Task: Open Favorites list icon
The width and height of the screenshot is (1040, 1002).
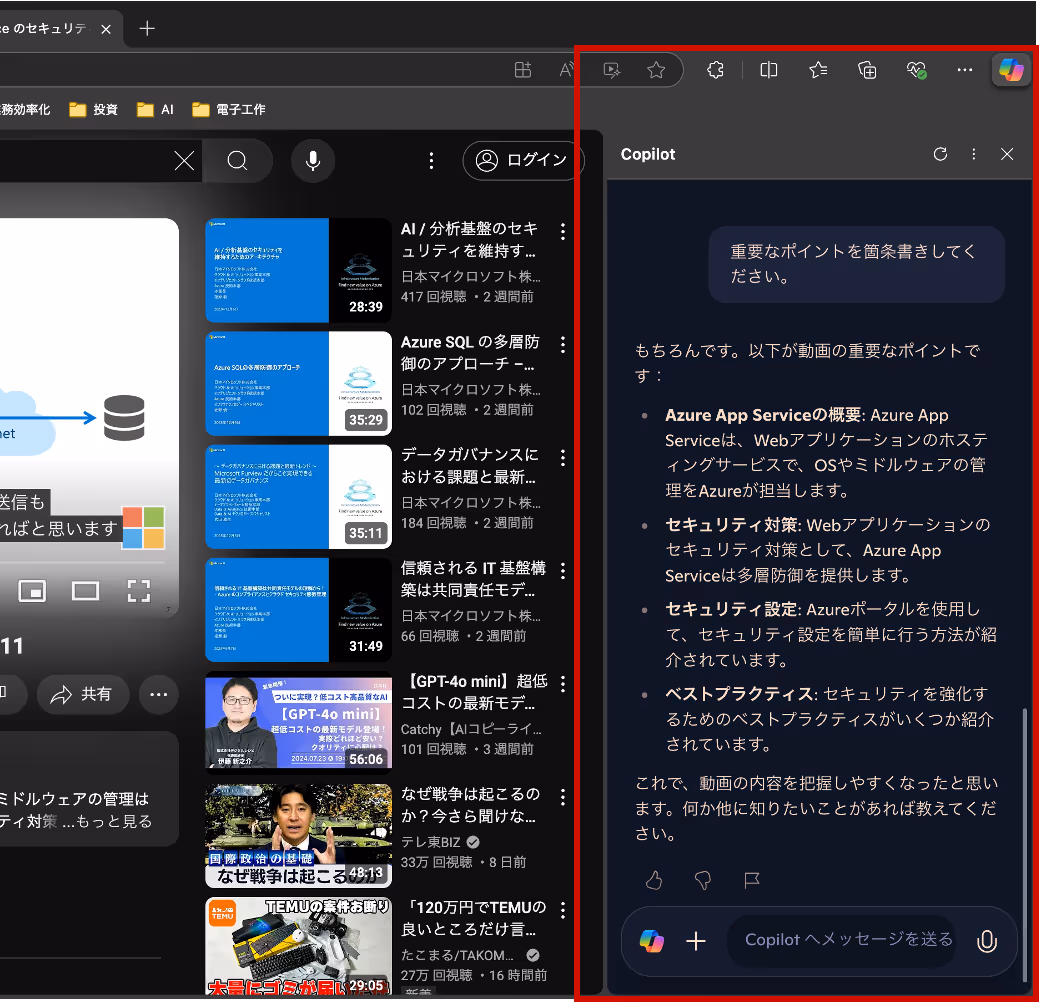Action: 818,70
